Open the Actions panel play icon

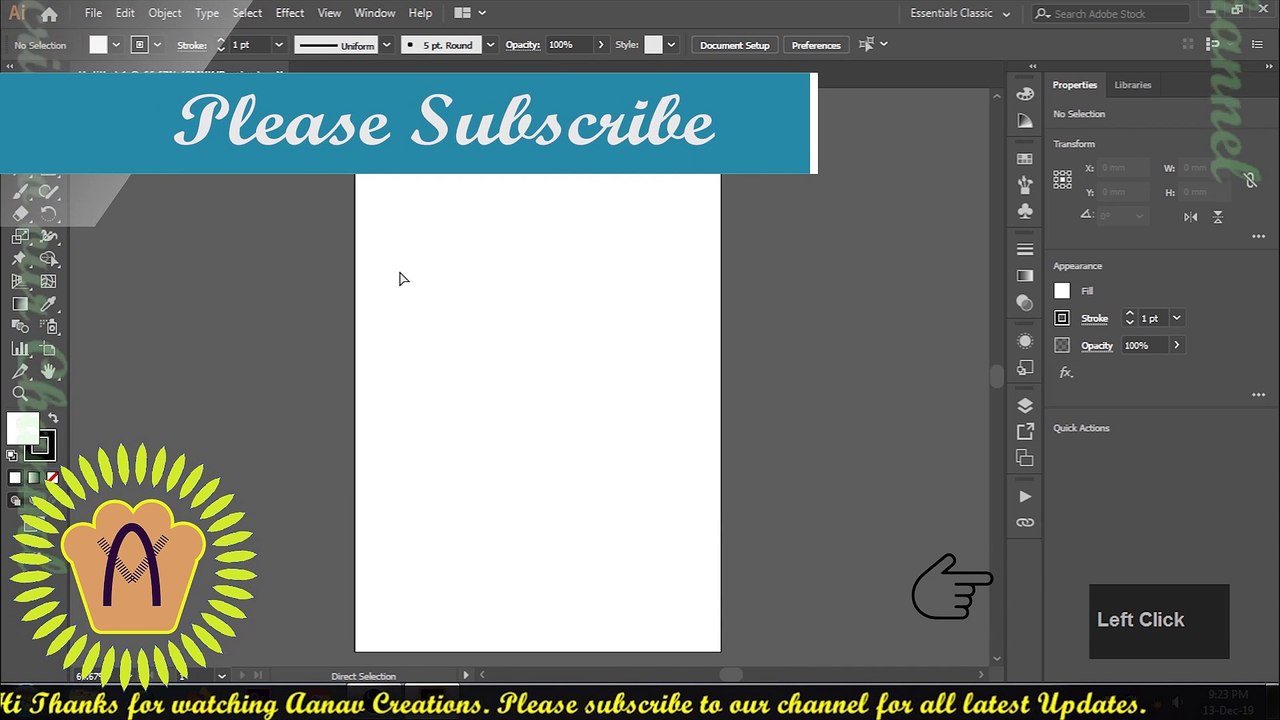click(x=1025, y=496)
